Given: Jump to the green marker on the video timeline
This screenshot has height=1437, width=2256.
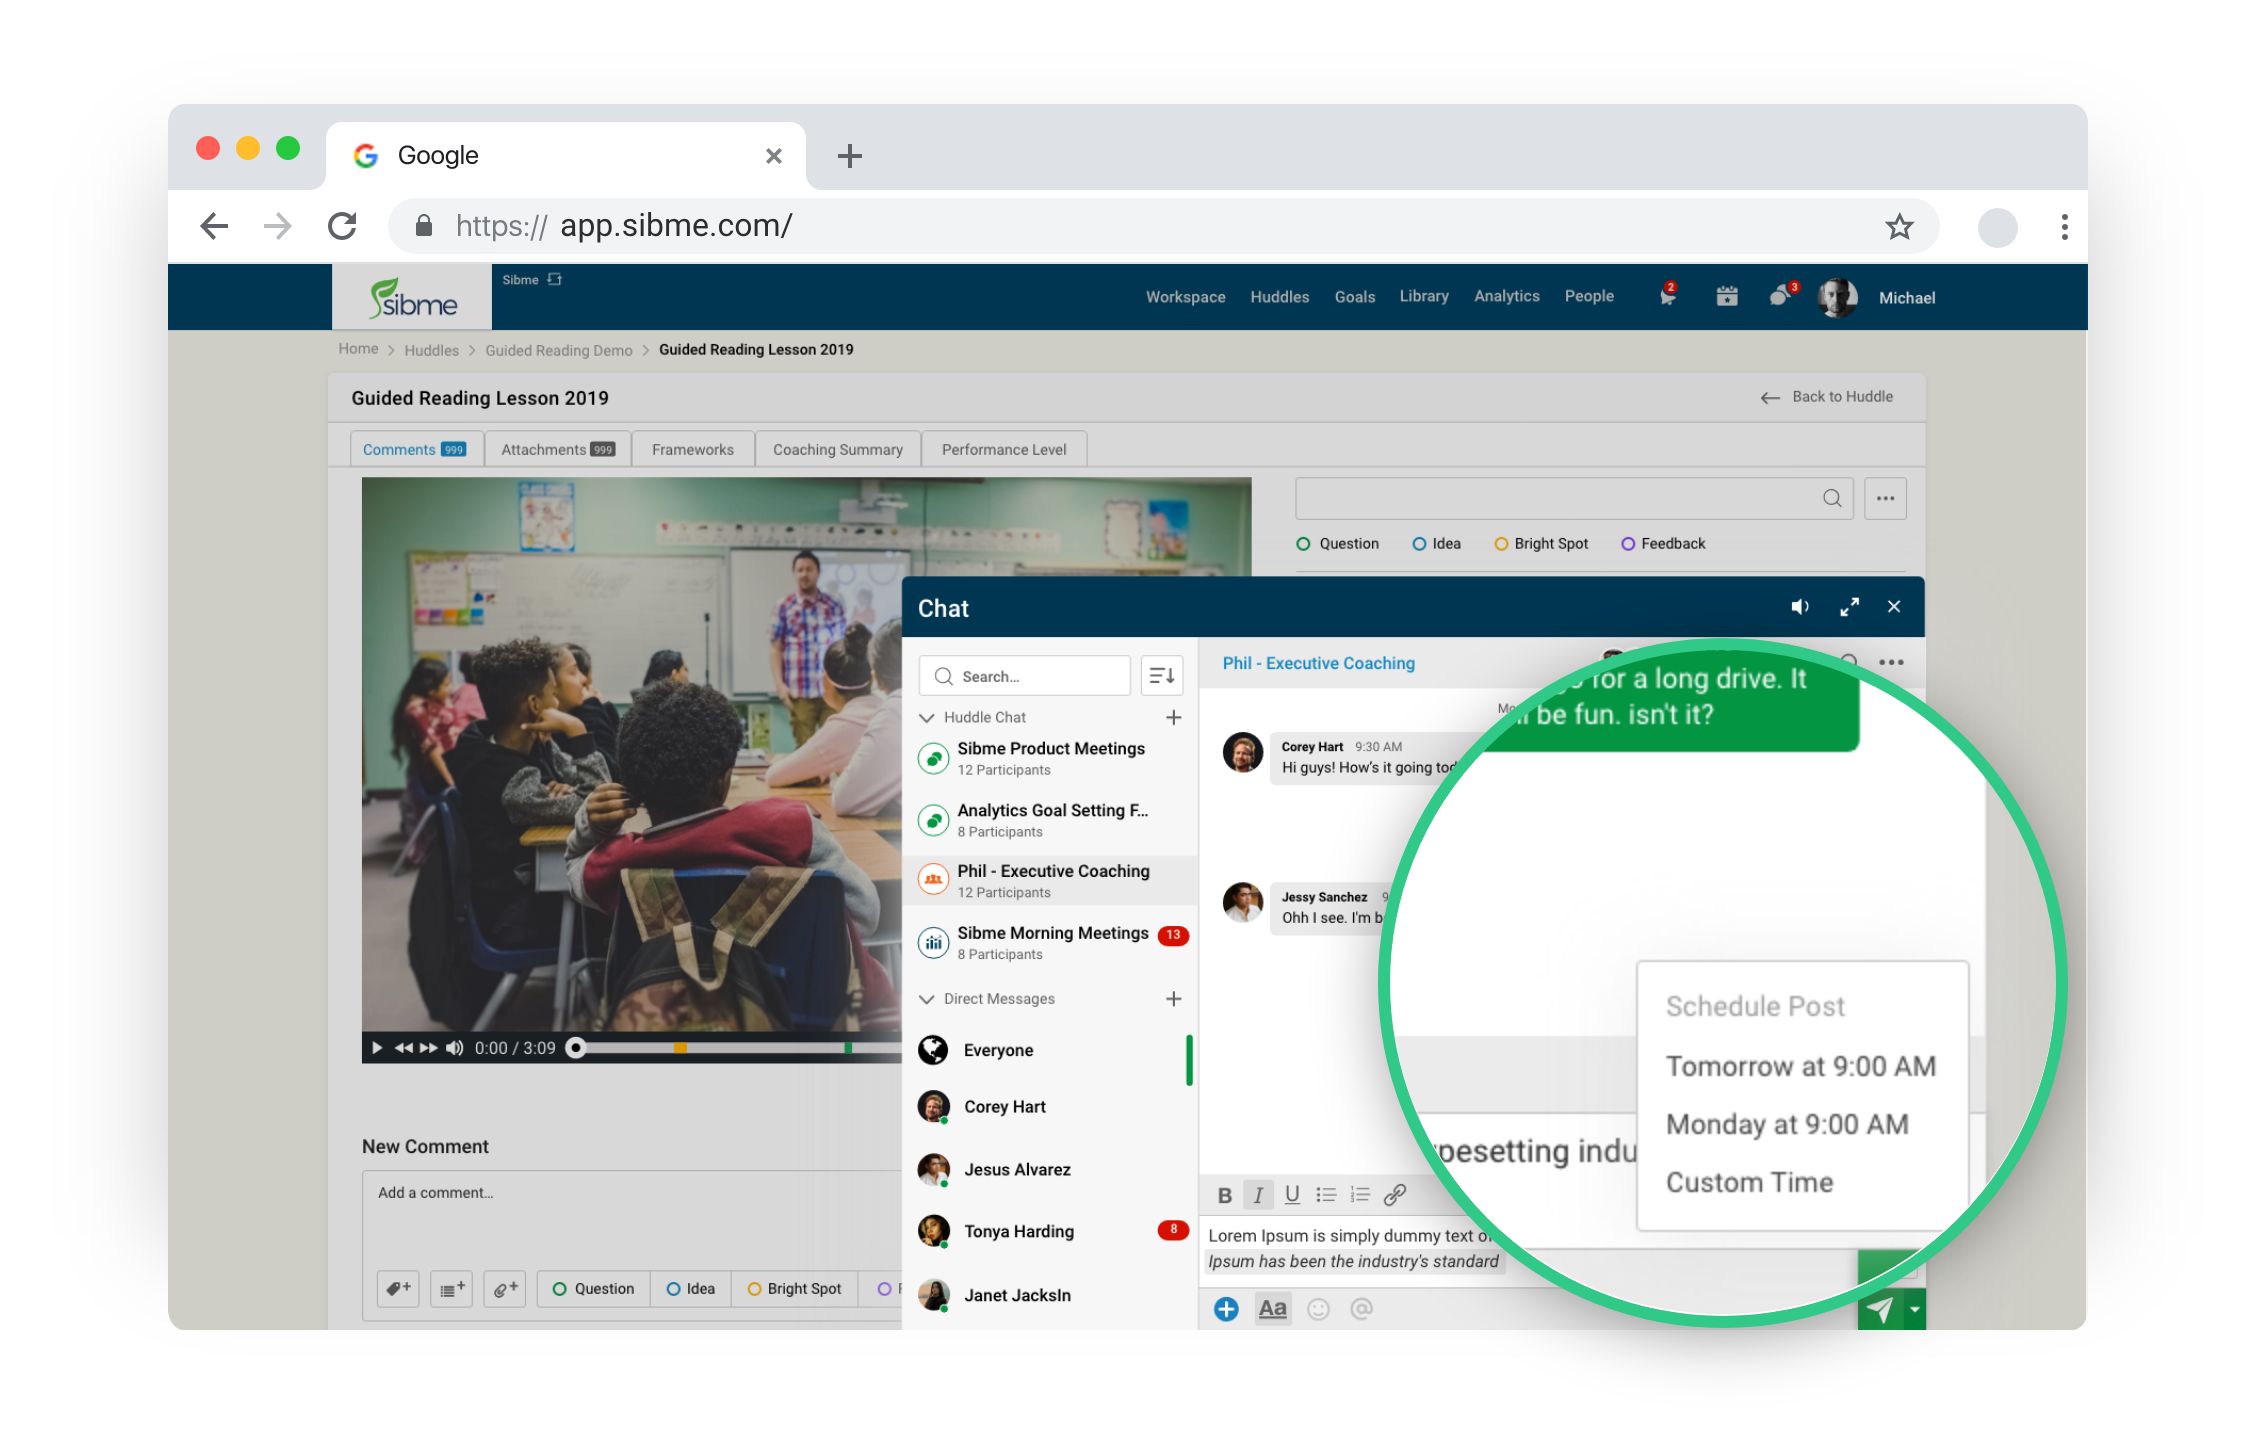Looking at the screenshot, I should [x=848, y=1048].
